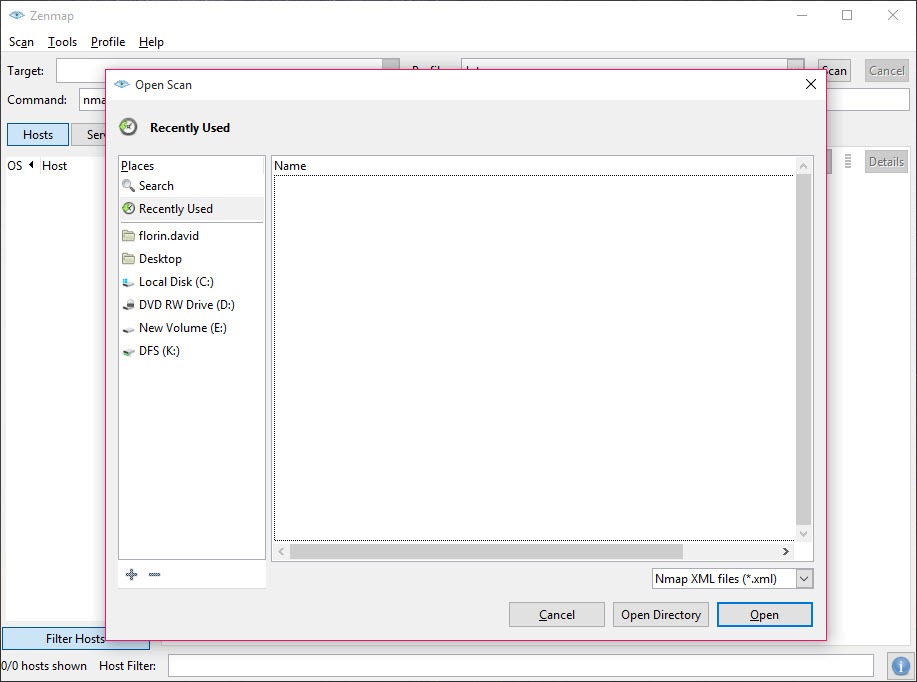The image size is (917, 682).
Task: Open the Help menu
Action: point(151,42)
